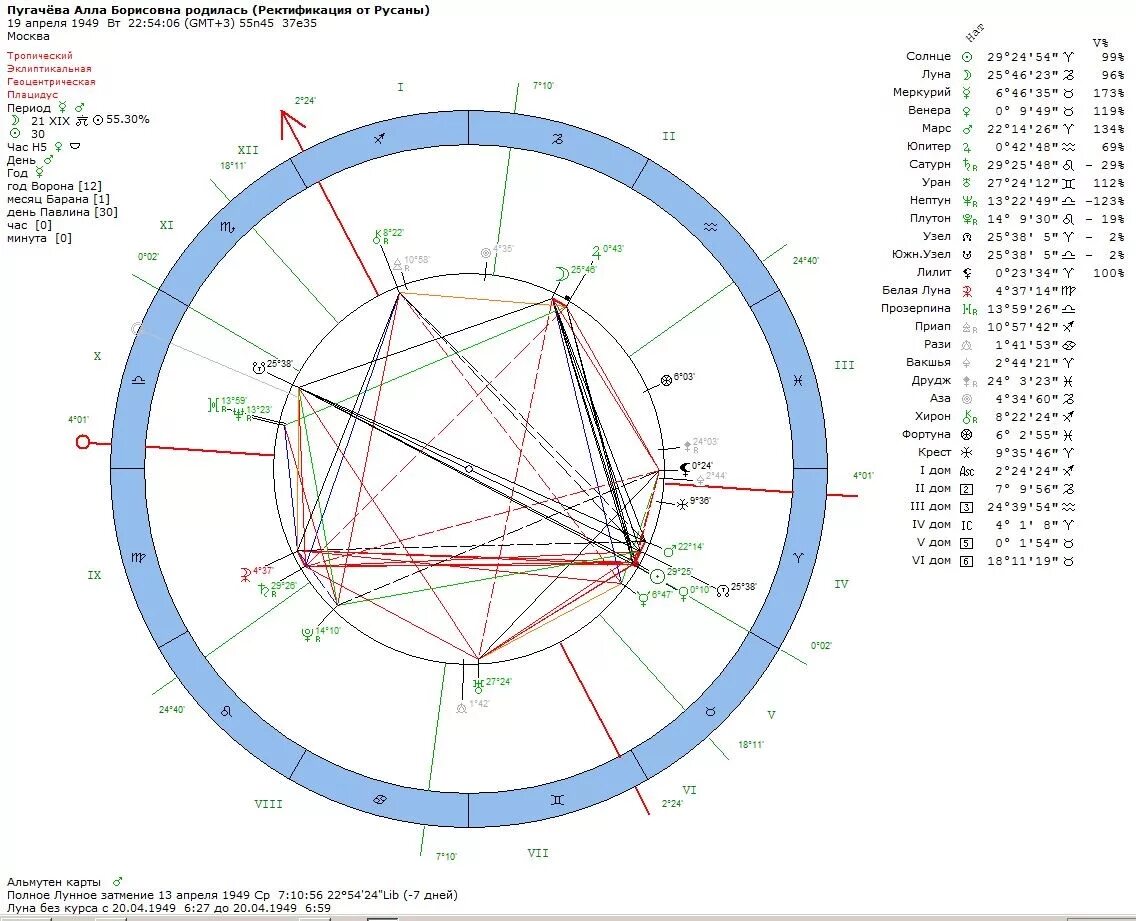
Task: Select the Moon symbol at 25°46' in chart
Action: pos(561,273)
